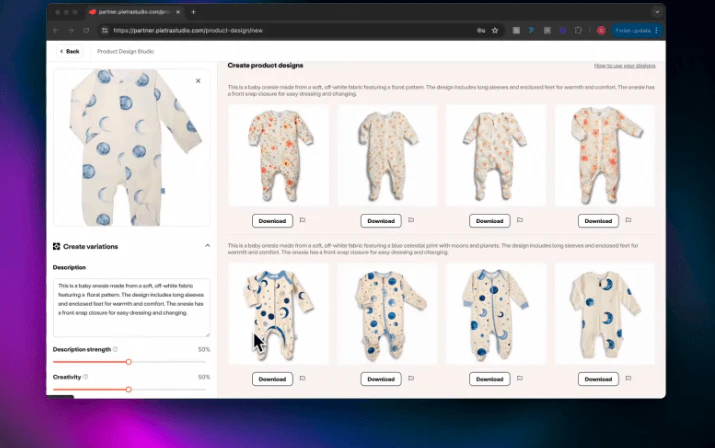This screenshot has width=715, height=448.
Task: Click the browser forward arrow
Action: (x=71, y=31)
